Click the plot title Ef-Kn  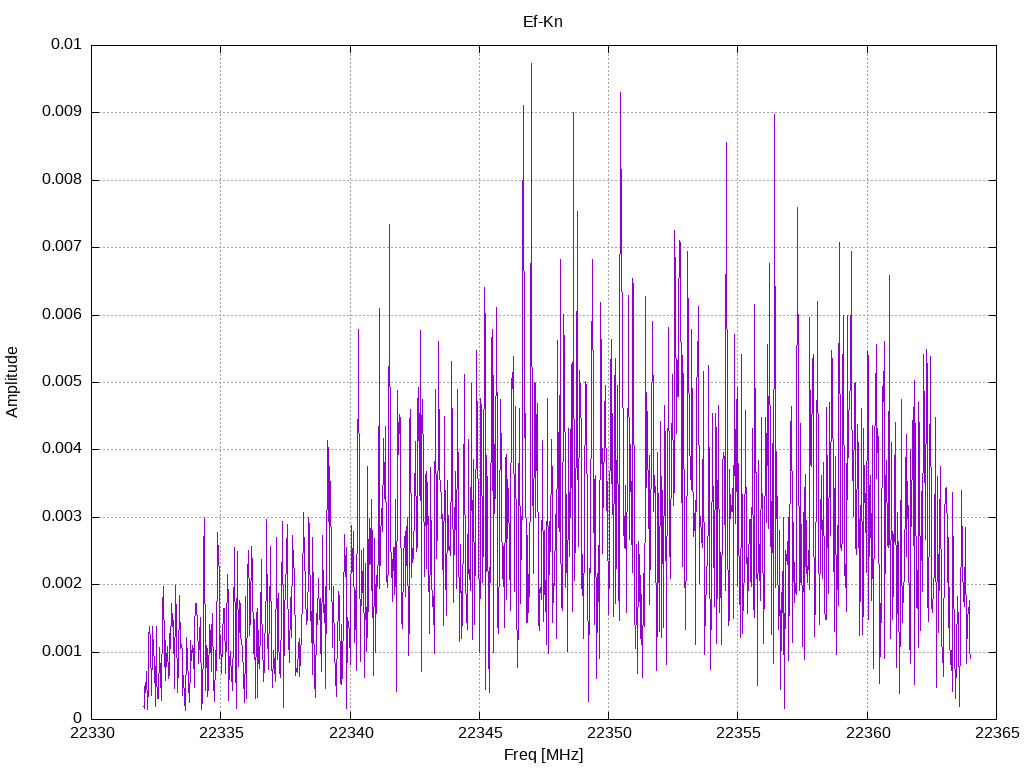543,22
